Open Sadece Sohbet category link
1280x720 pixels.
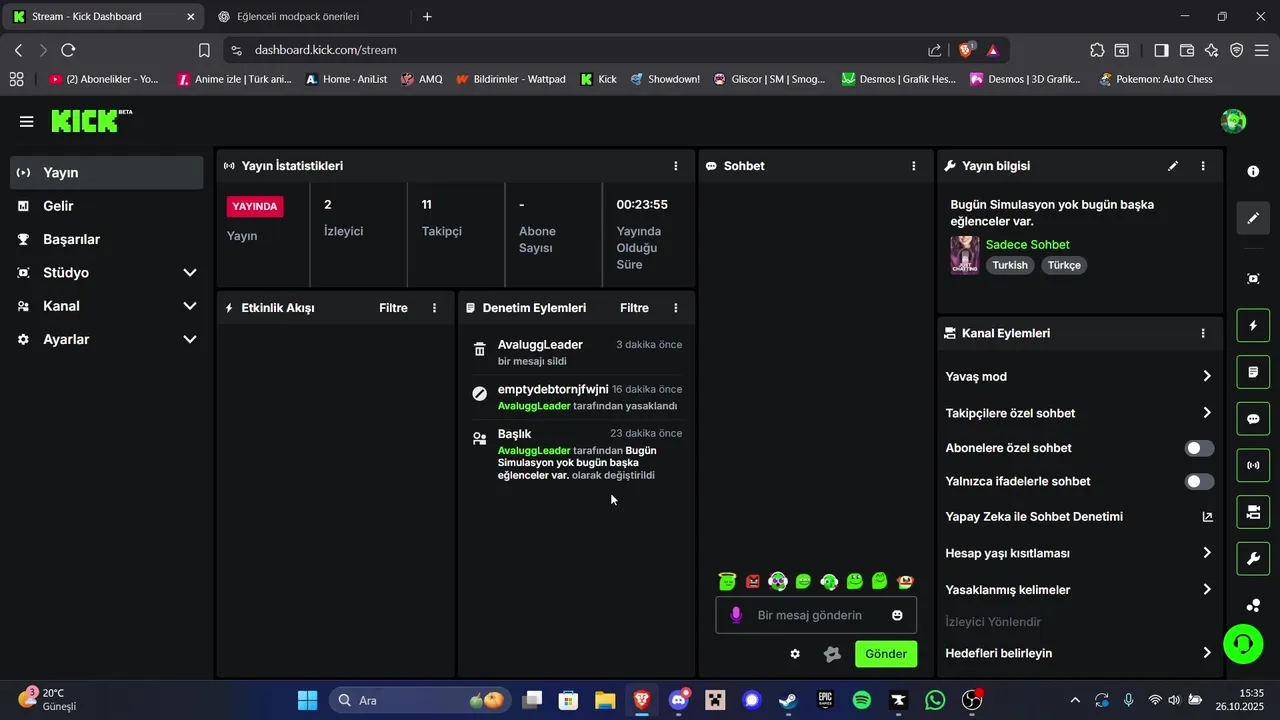[x=1027, y=244]
